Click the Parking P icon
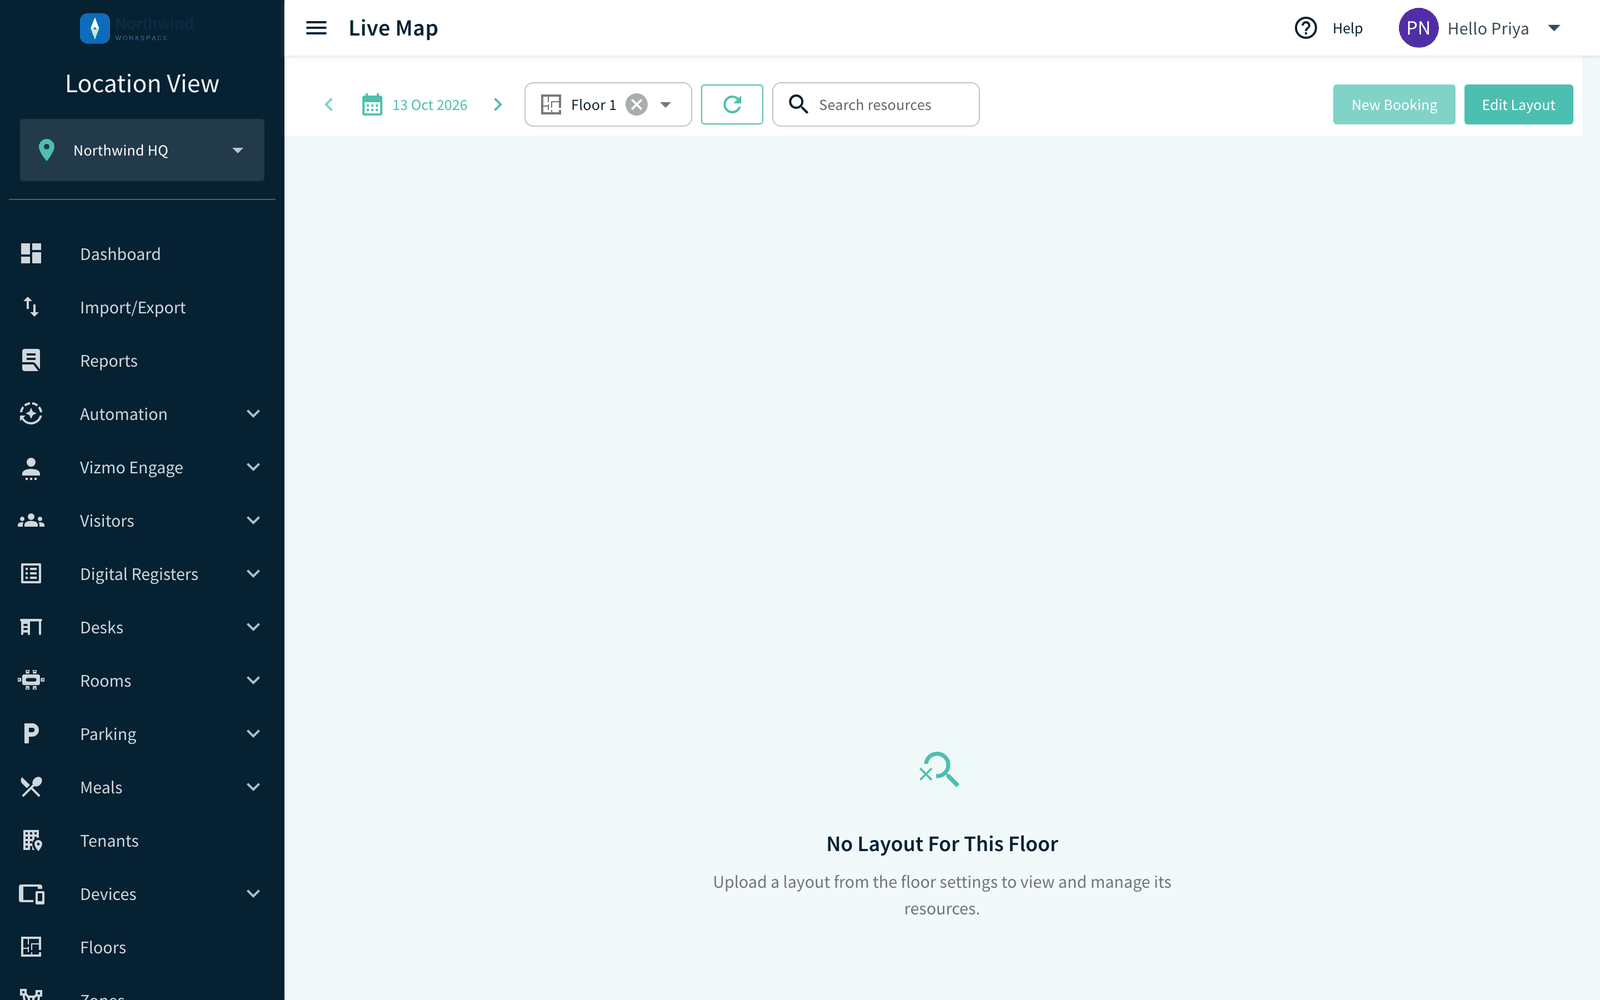1600x1000 pixels. [31, 734]
